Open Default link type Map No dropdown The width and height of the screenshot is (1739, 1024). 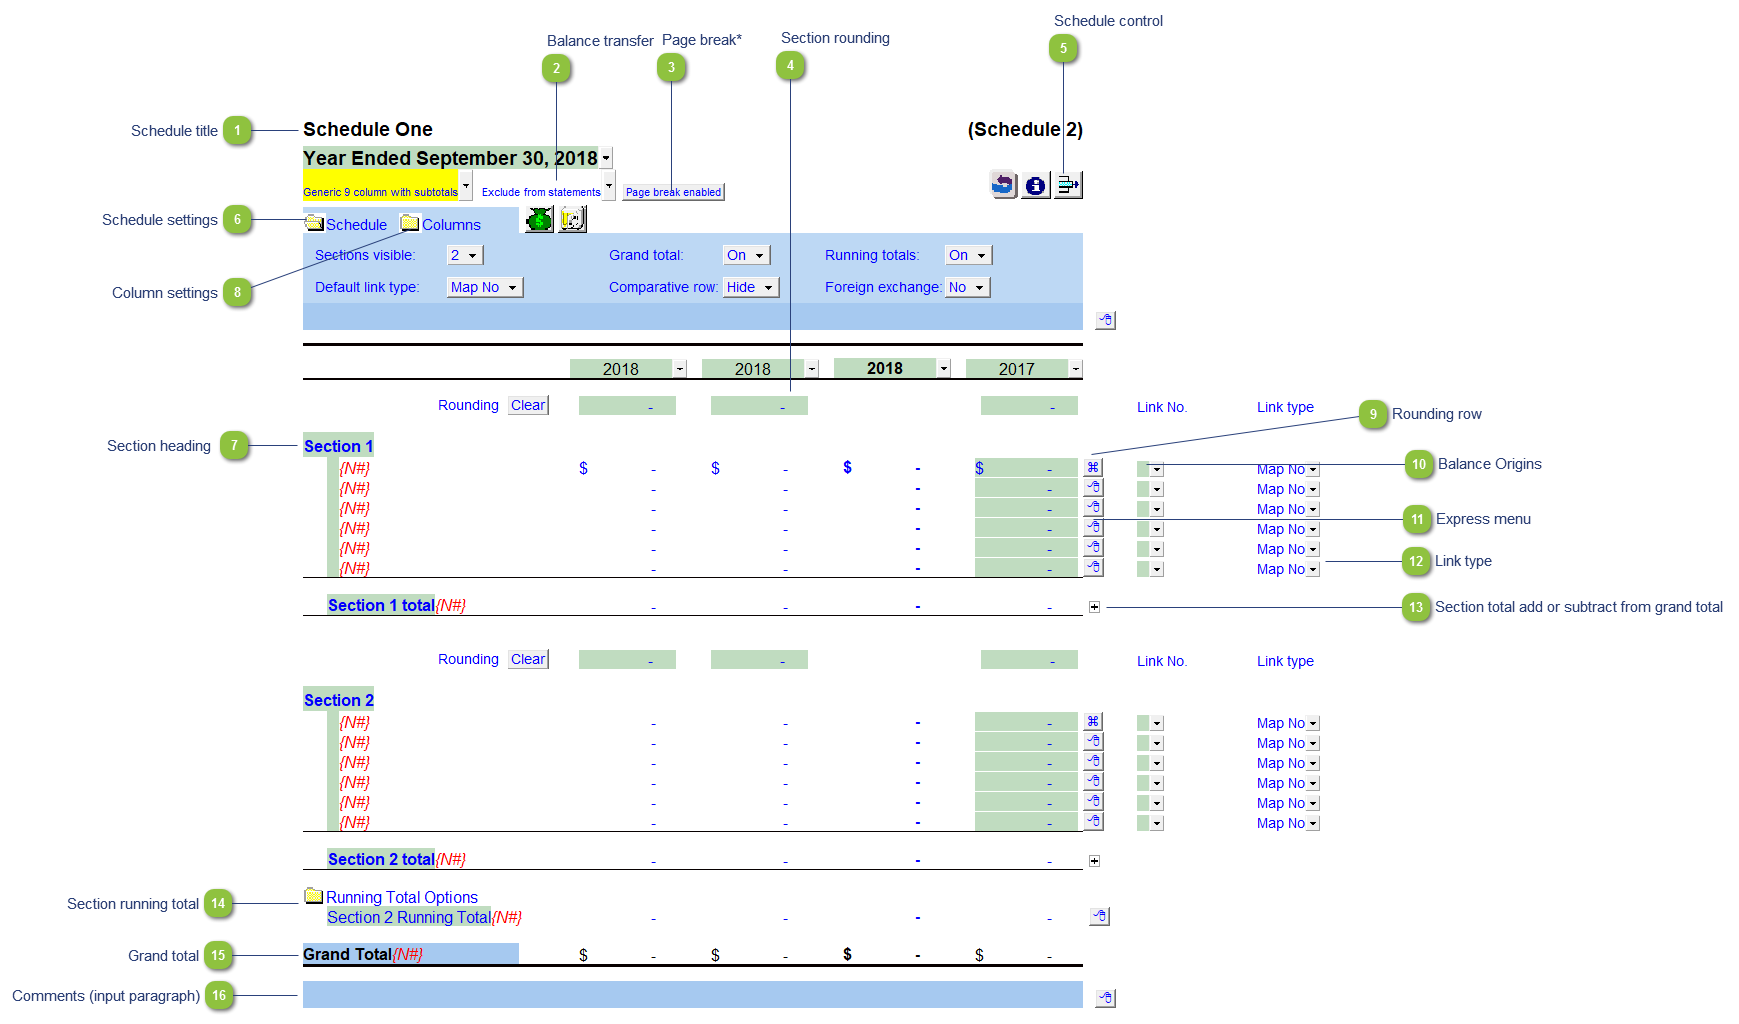click(485, 287)
